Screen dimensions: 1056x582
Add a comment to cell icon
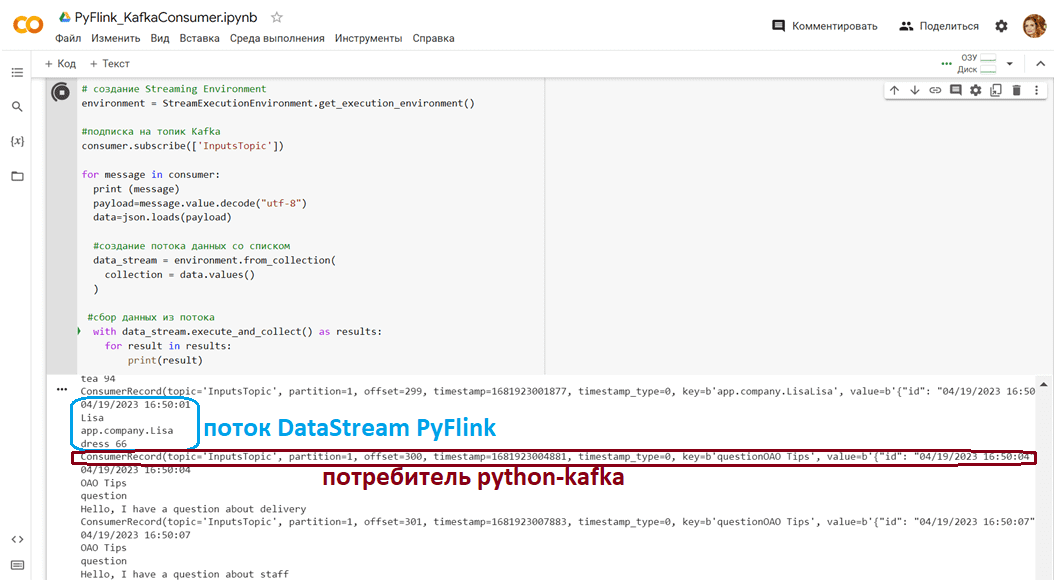pyautogui.click(x=956, y=90)
